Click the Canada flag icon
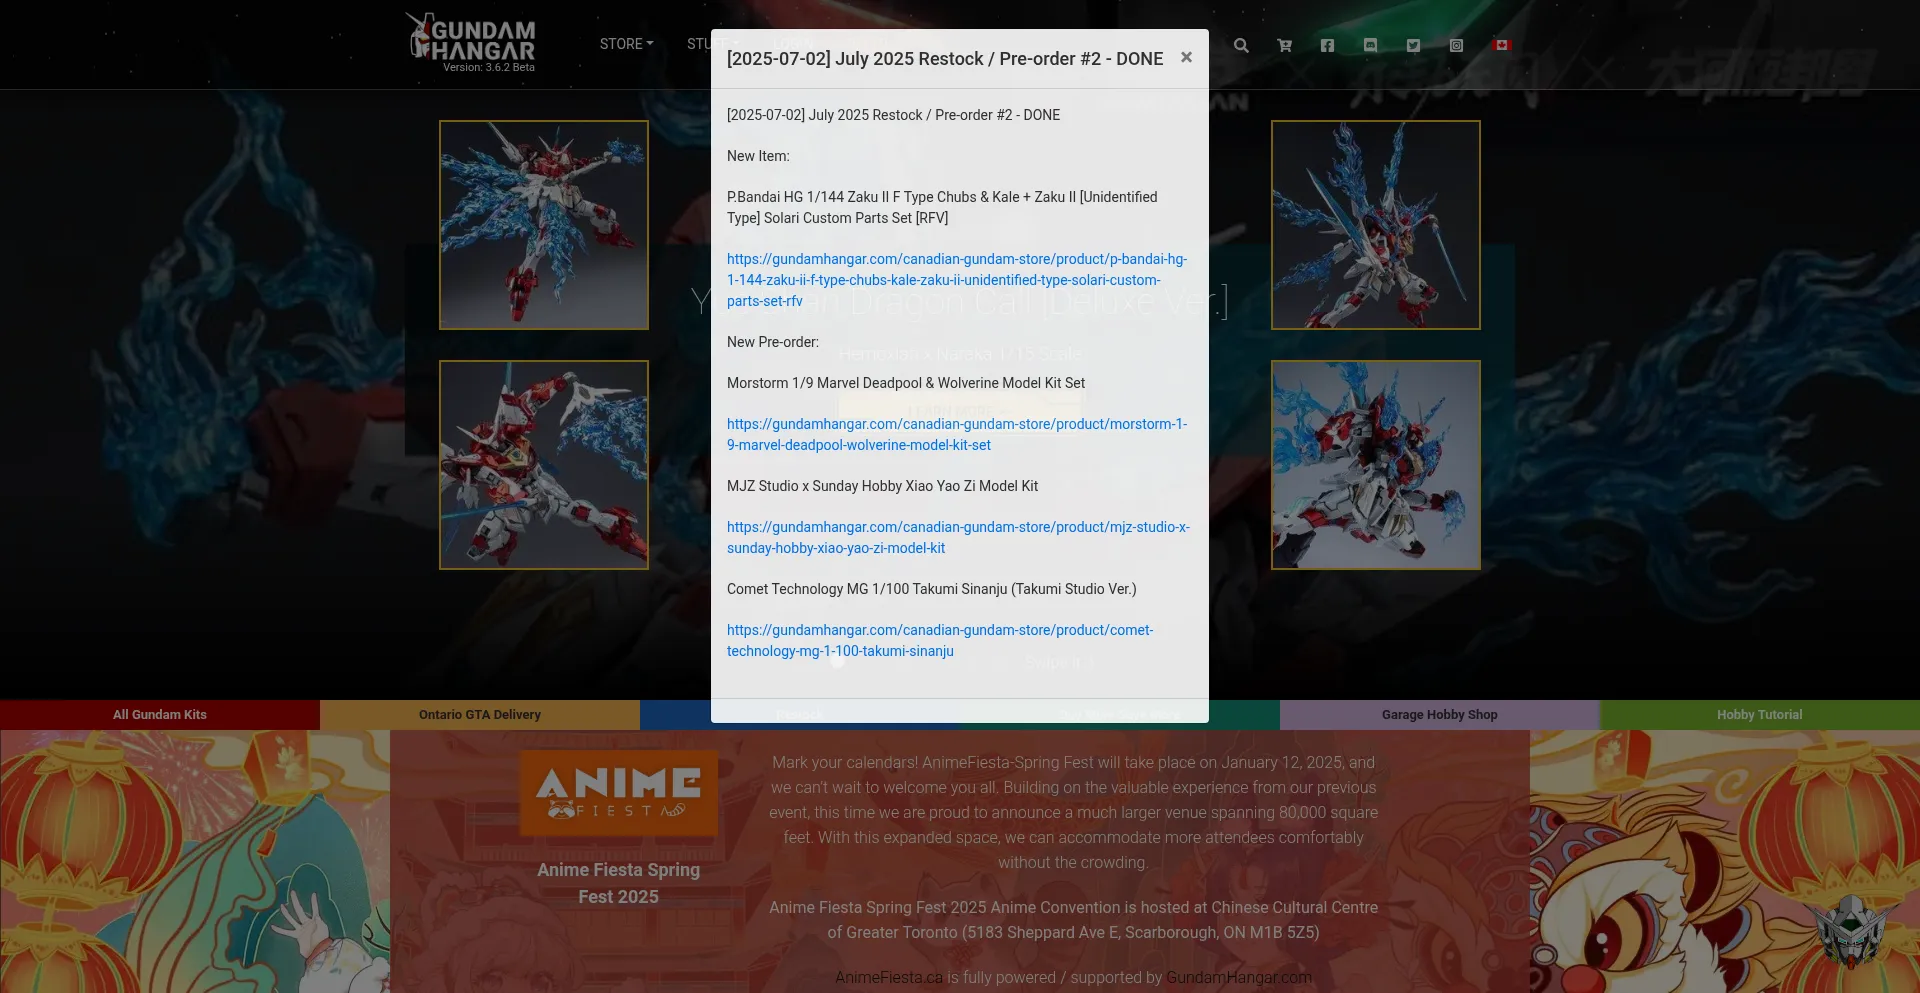Screen dimensions: 1920x993 pos(1501,45)
